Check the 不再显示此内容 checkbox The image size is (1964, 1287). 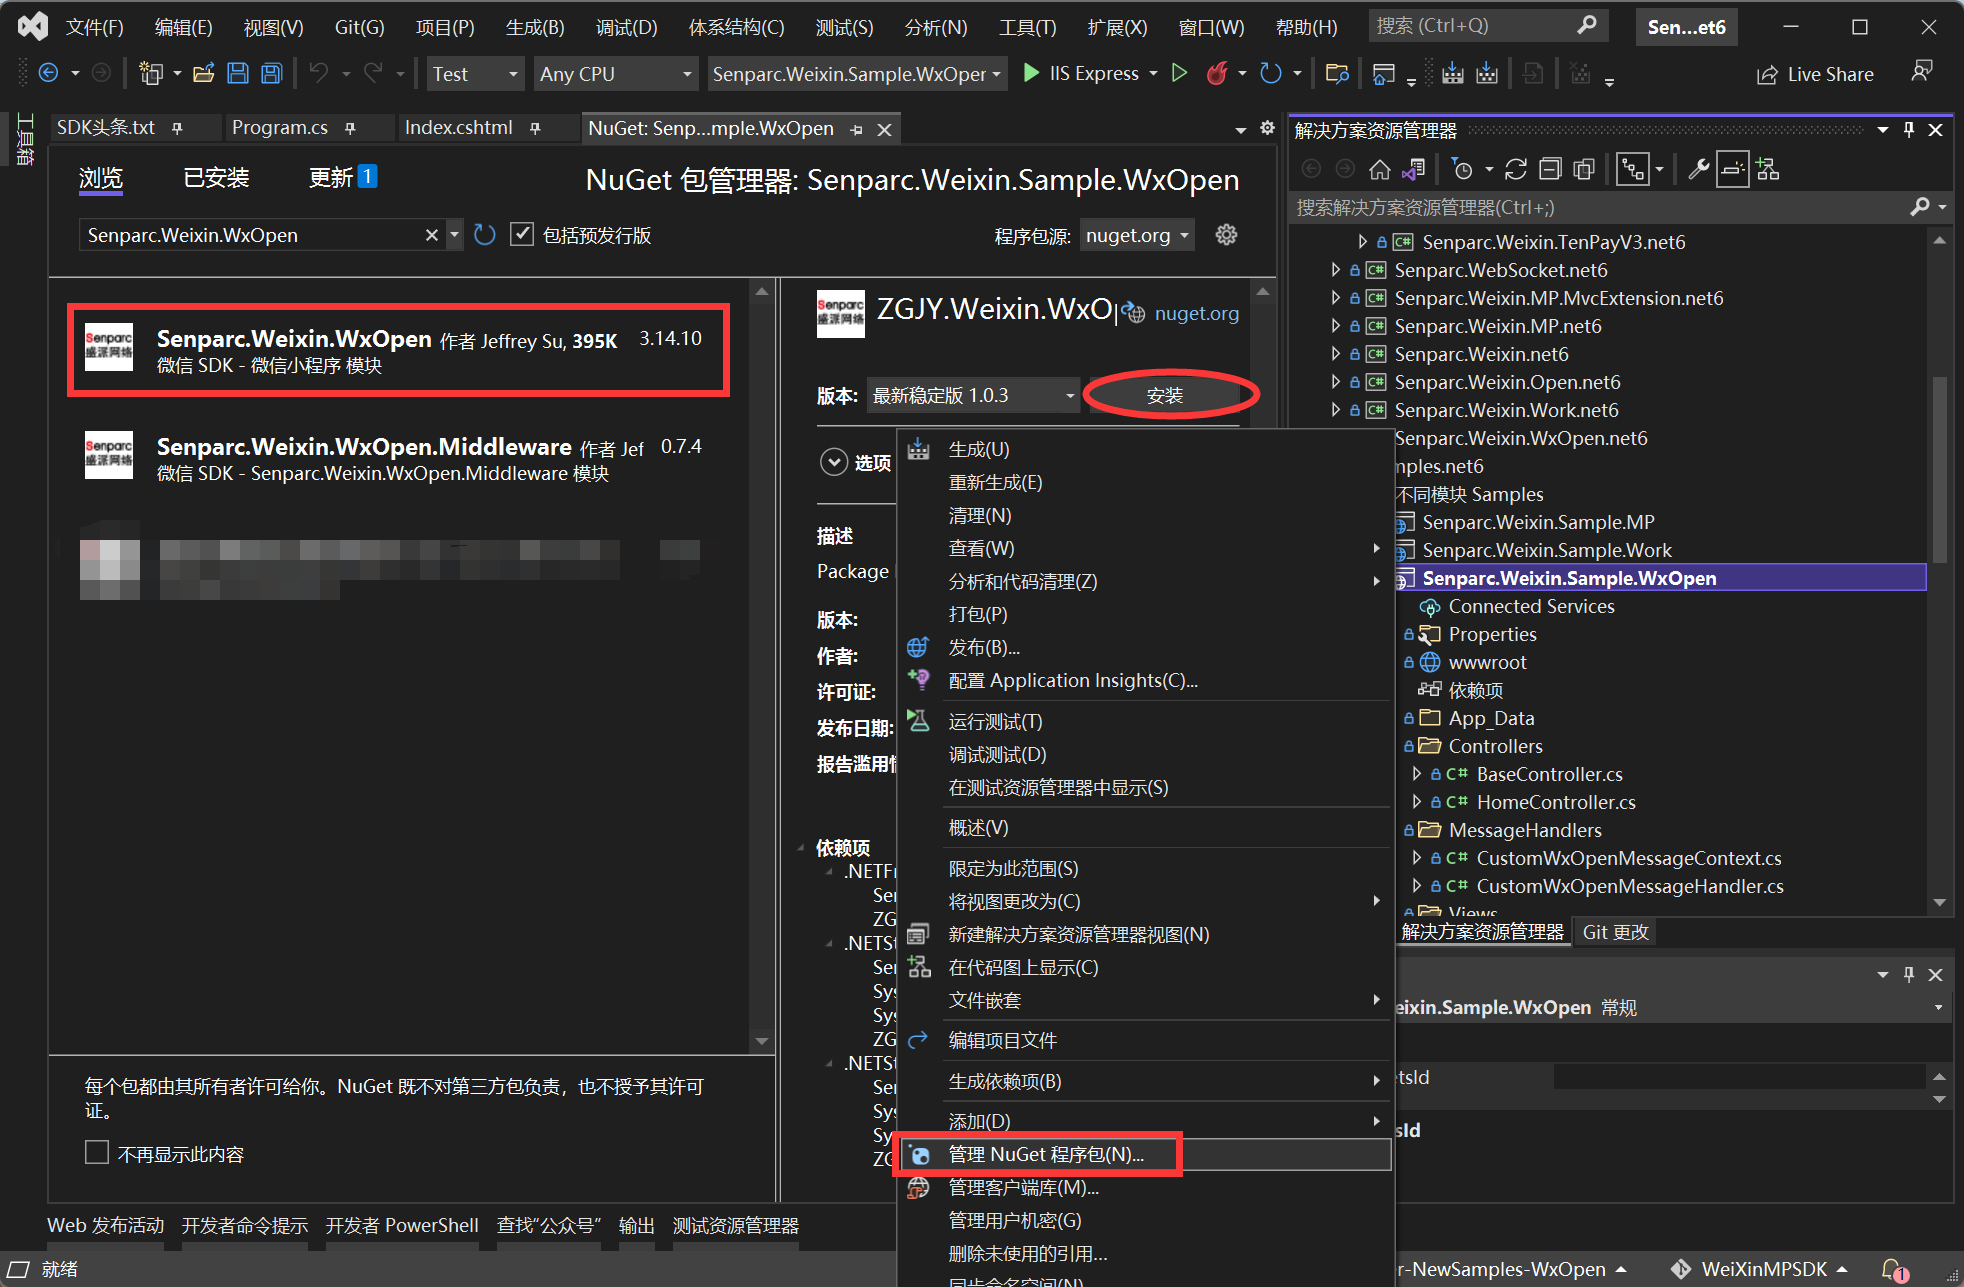96,1152
